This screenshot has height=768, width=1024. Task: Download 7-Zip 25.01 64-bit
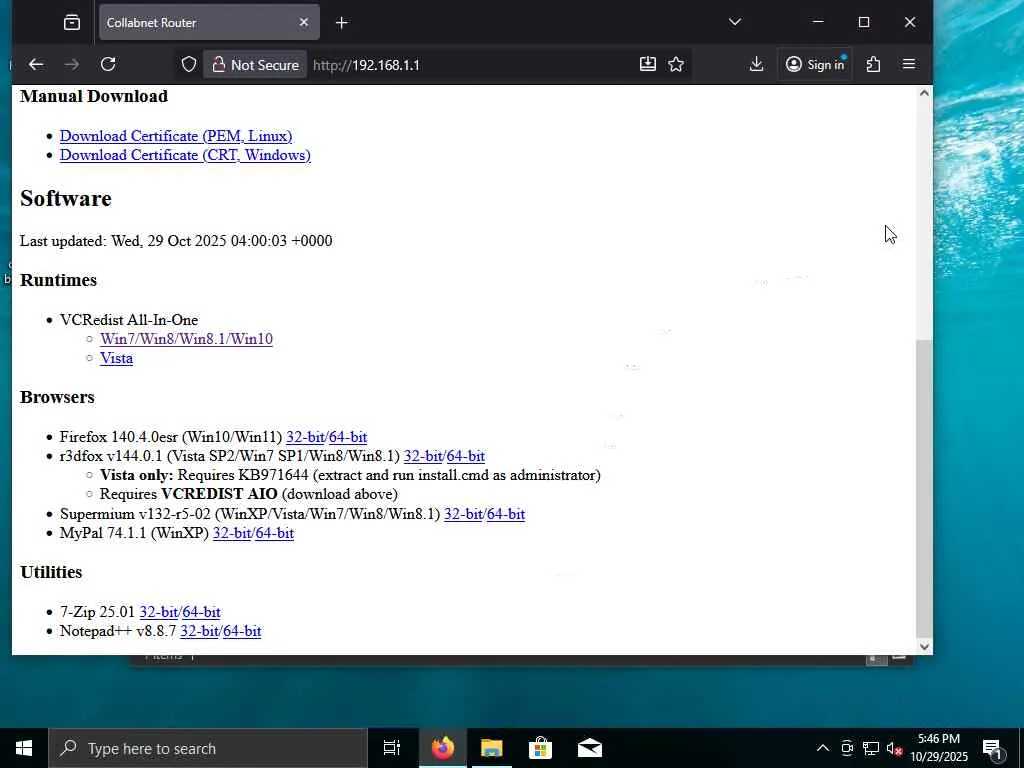coord(201,612)
